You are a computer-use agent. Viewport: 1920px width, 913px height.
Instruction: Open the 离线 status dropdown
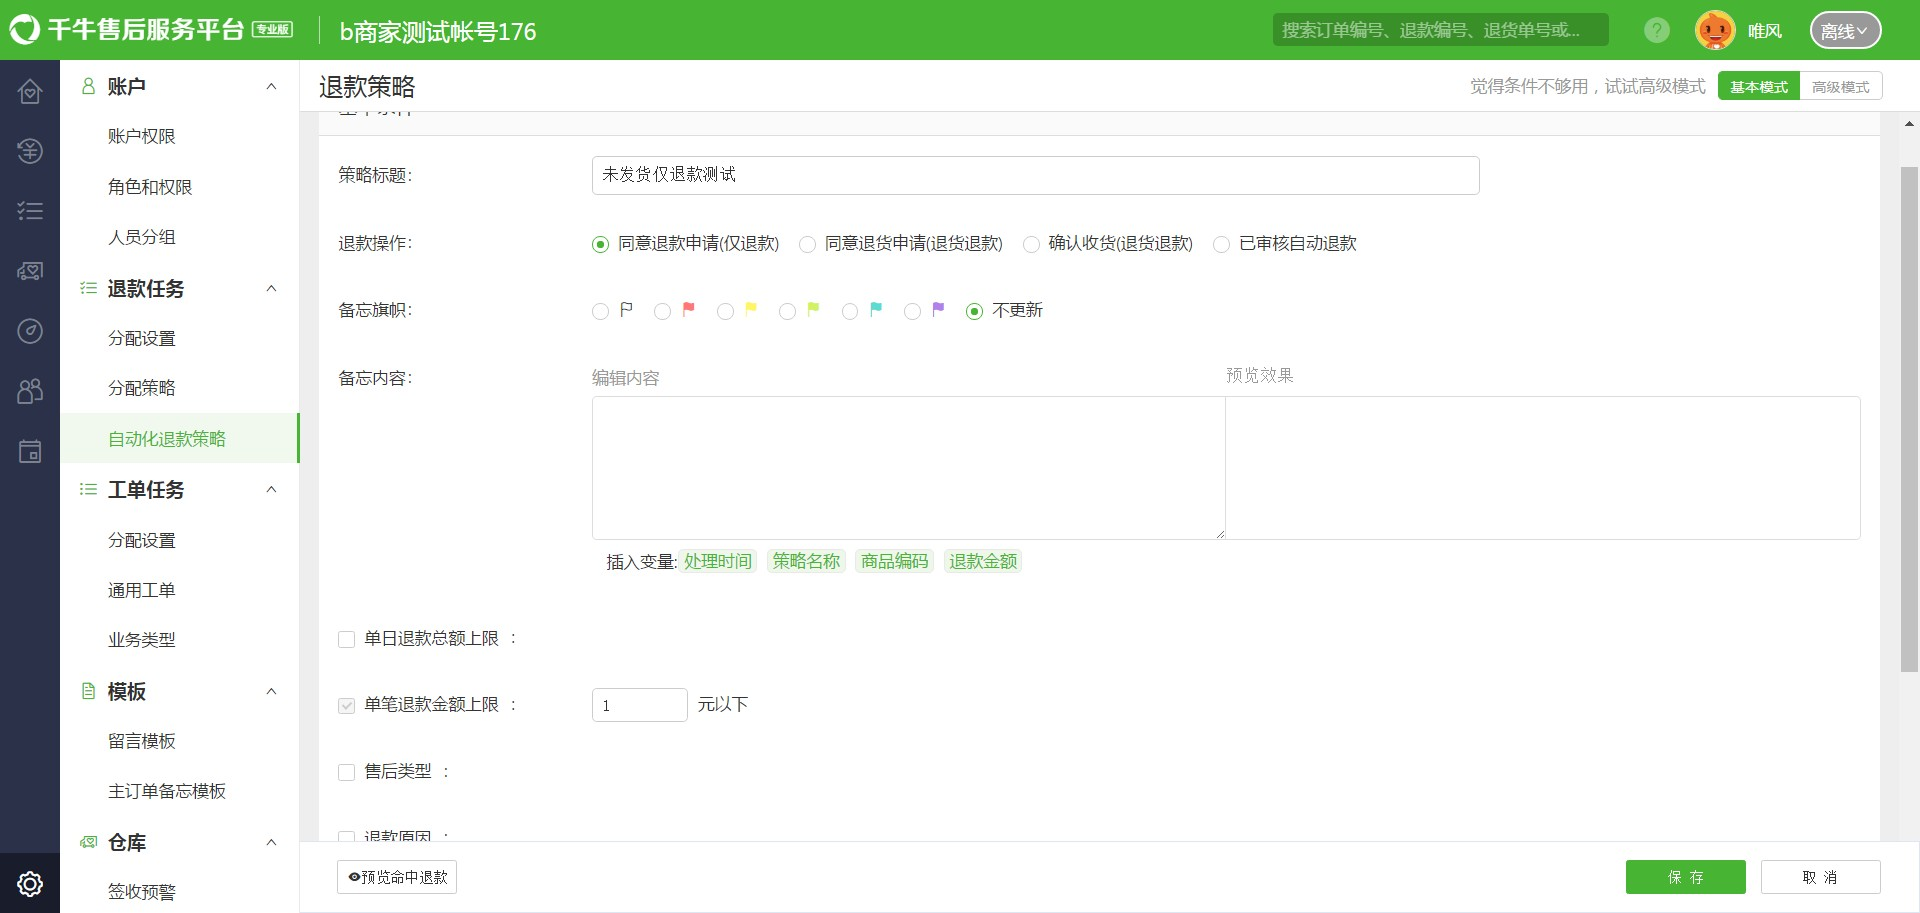click(1844, 31)
